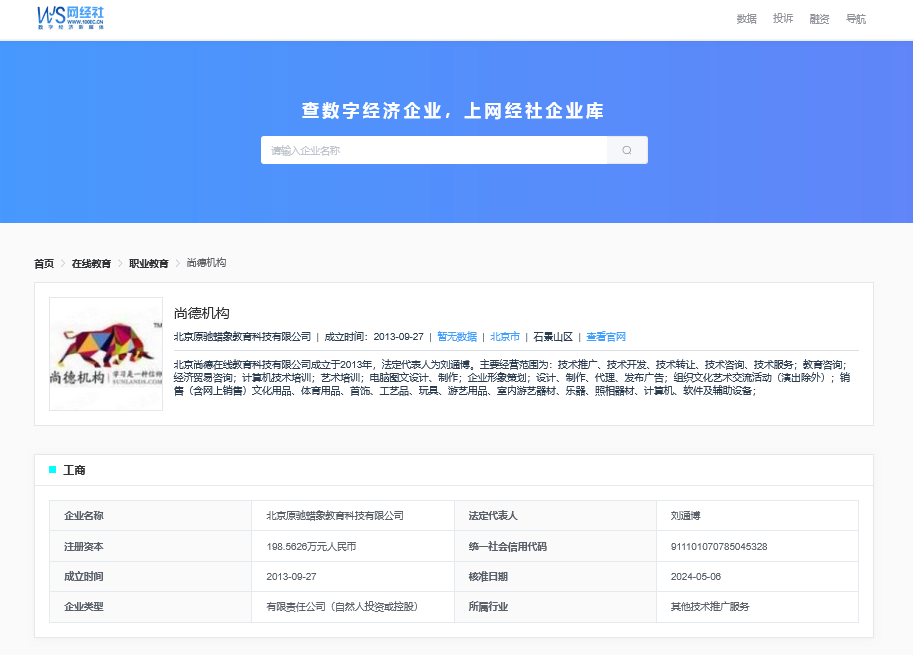Open the 数据 navigation menu item
Screen dimensions: 913x655
click(746, 19)
